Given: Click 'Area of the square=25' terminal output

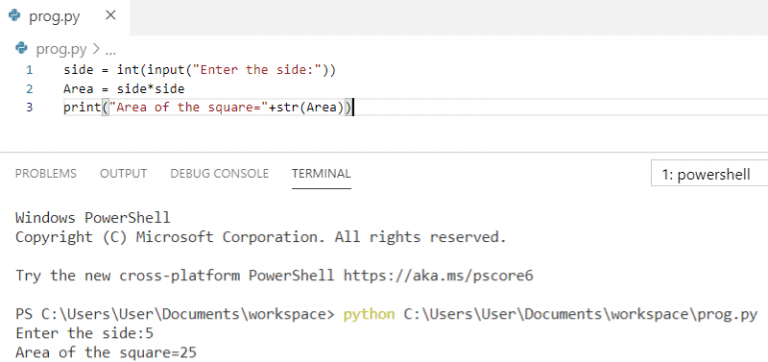Looking at the screenshot, I should tap(106, 352).
